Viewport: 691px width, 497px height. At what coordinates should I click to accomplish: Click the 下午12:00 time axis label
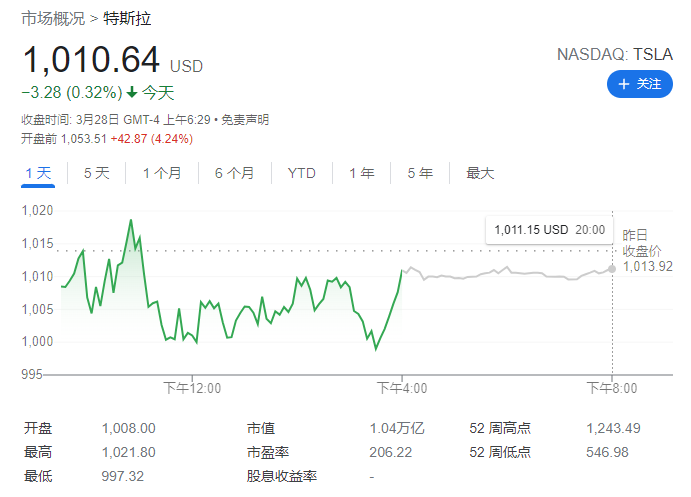192,387
